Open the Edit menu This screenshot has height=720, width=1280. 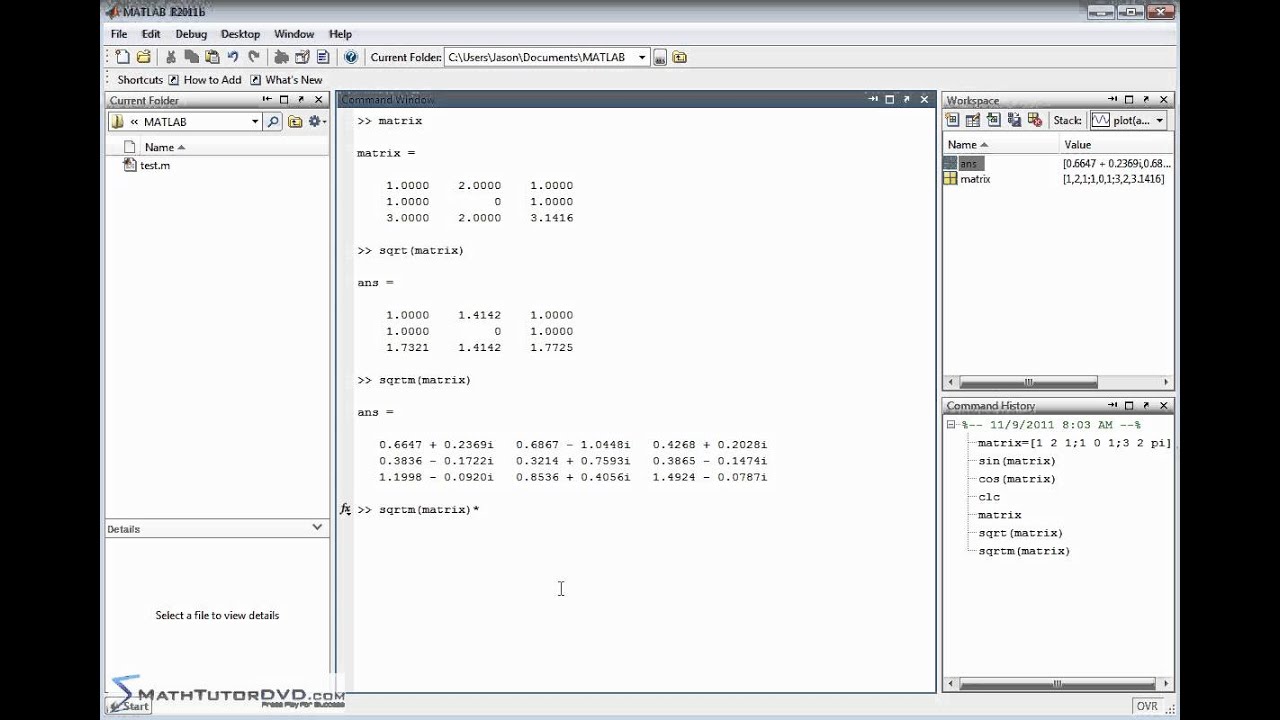coord(151,34)
